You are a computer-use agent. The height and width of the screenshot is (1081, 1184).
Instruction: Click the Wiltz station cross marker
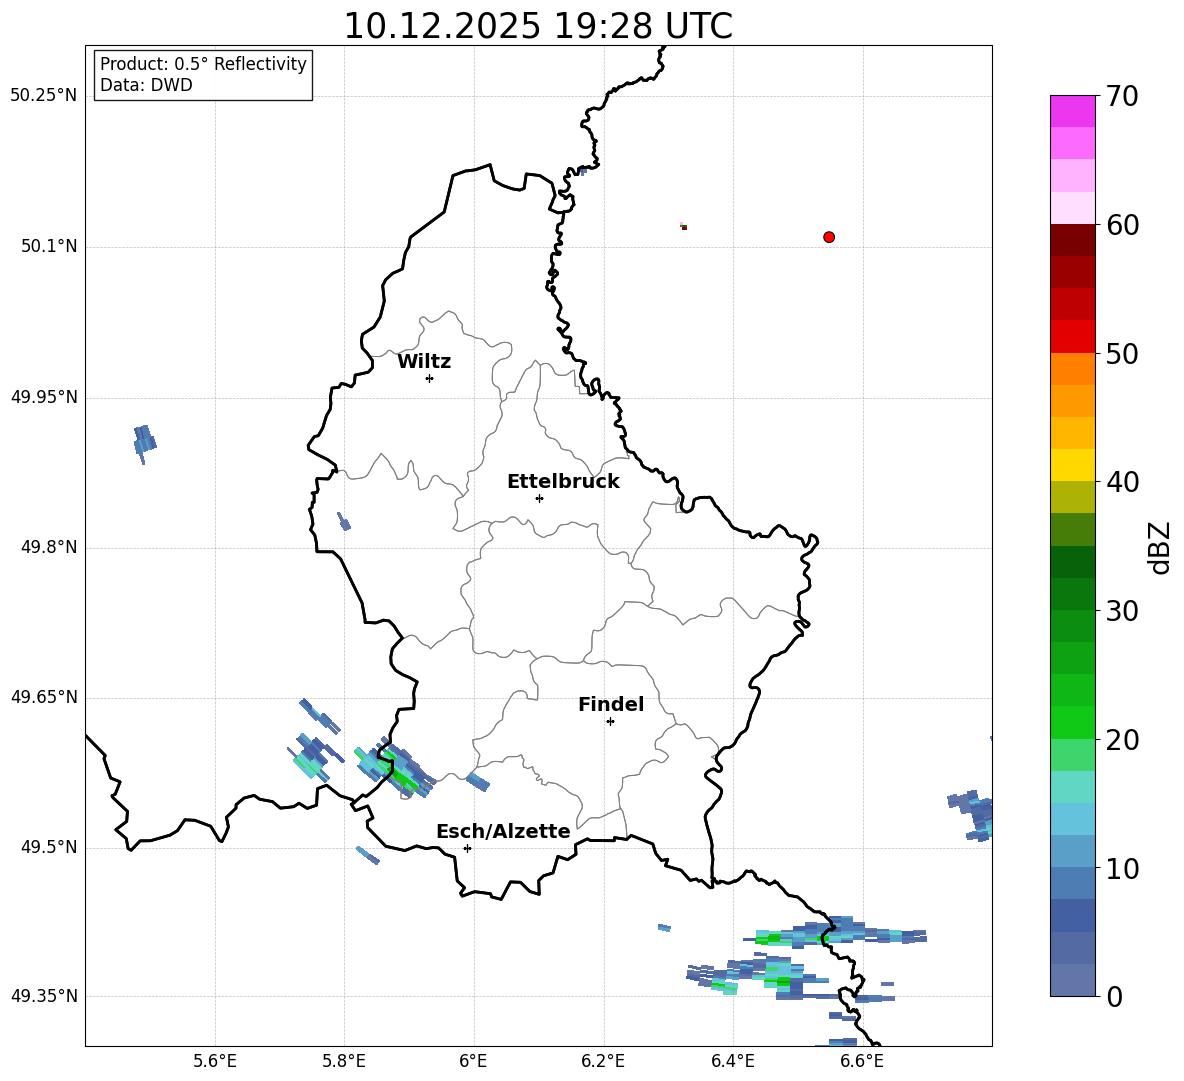point(430,378)
